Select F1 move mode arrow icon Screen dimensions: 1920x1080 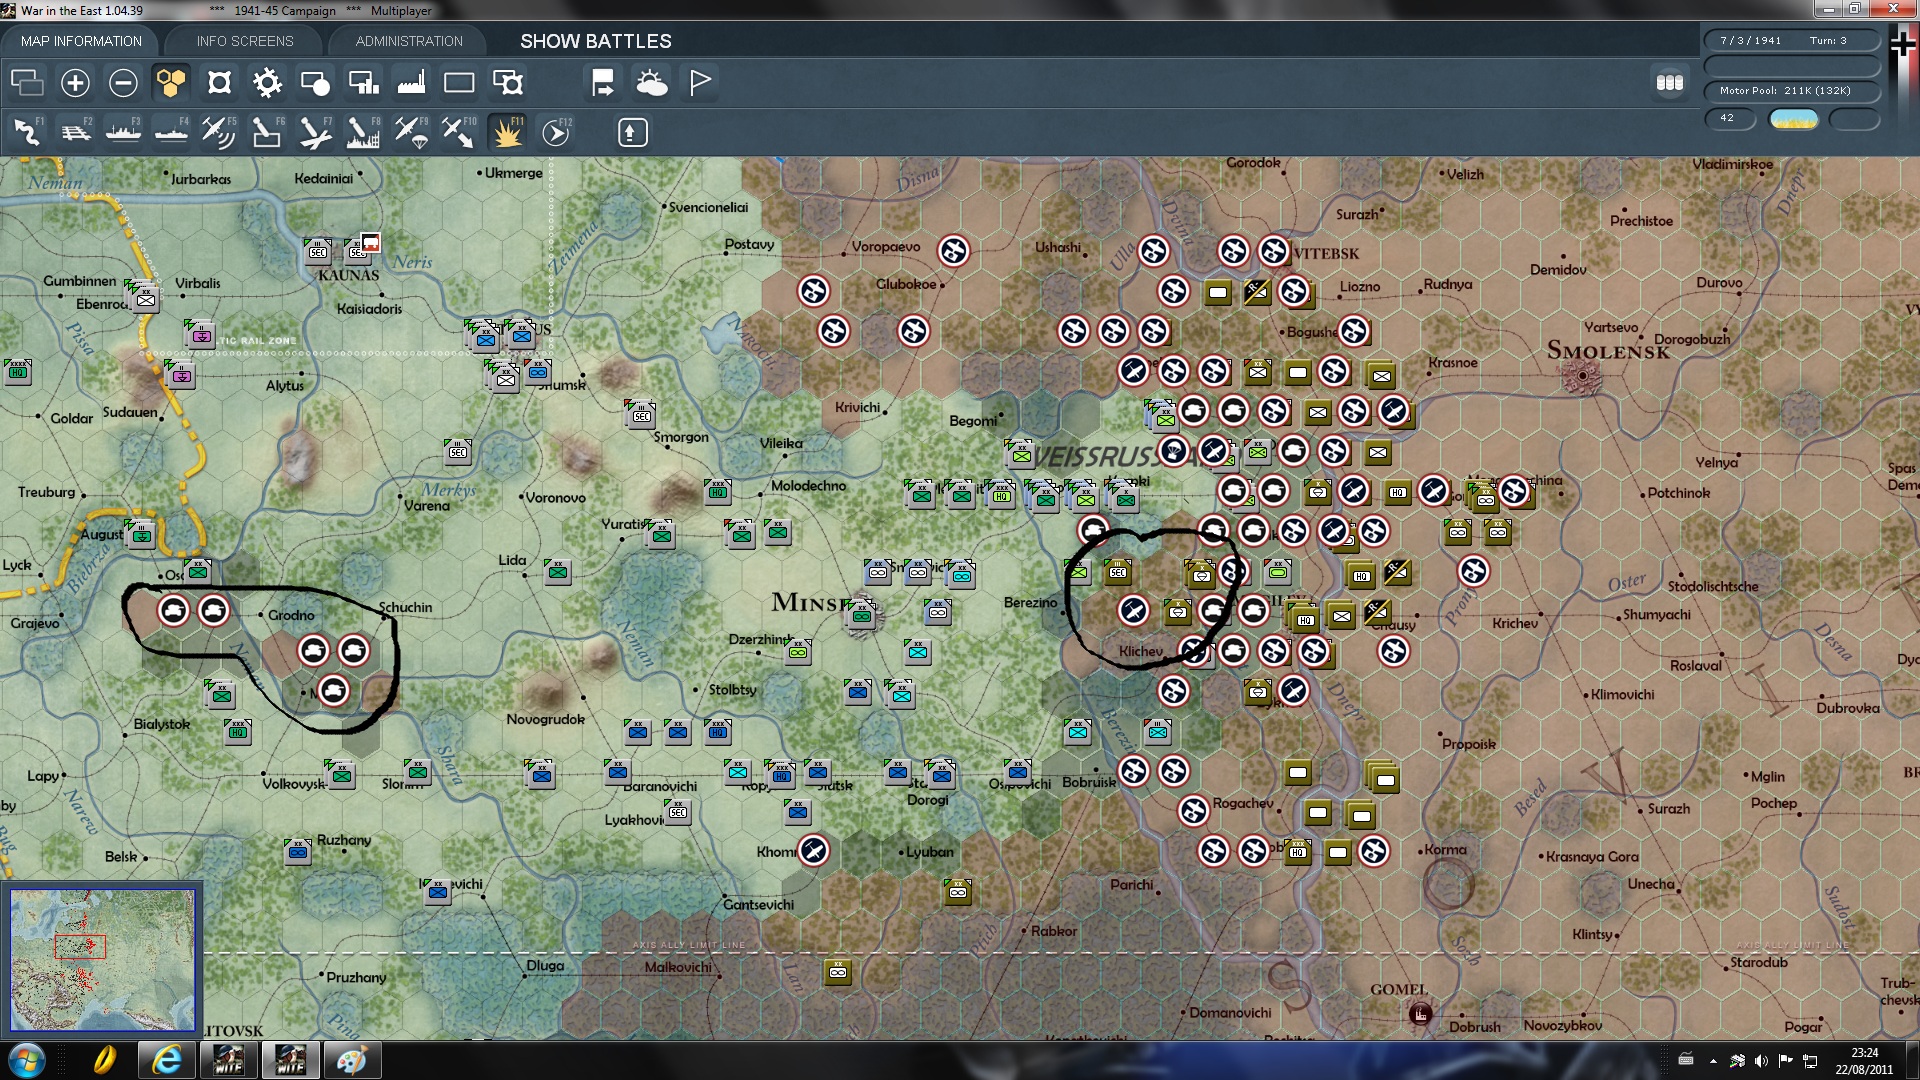(x=28, y=132)
